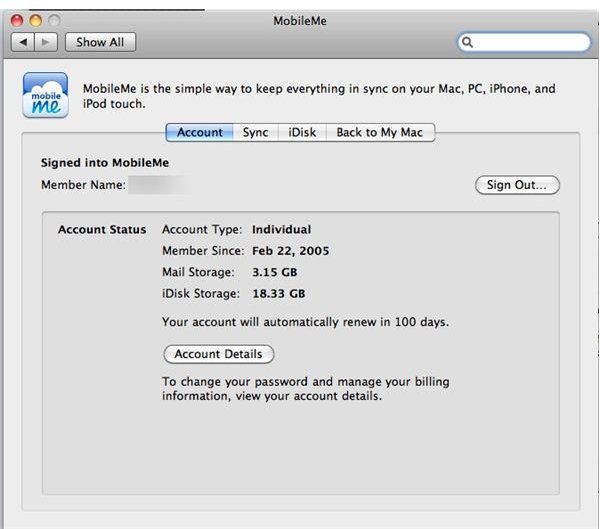The image size is (600, 529).
Task: Click the Show All button
Action: [100, 42]
